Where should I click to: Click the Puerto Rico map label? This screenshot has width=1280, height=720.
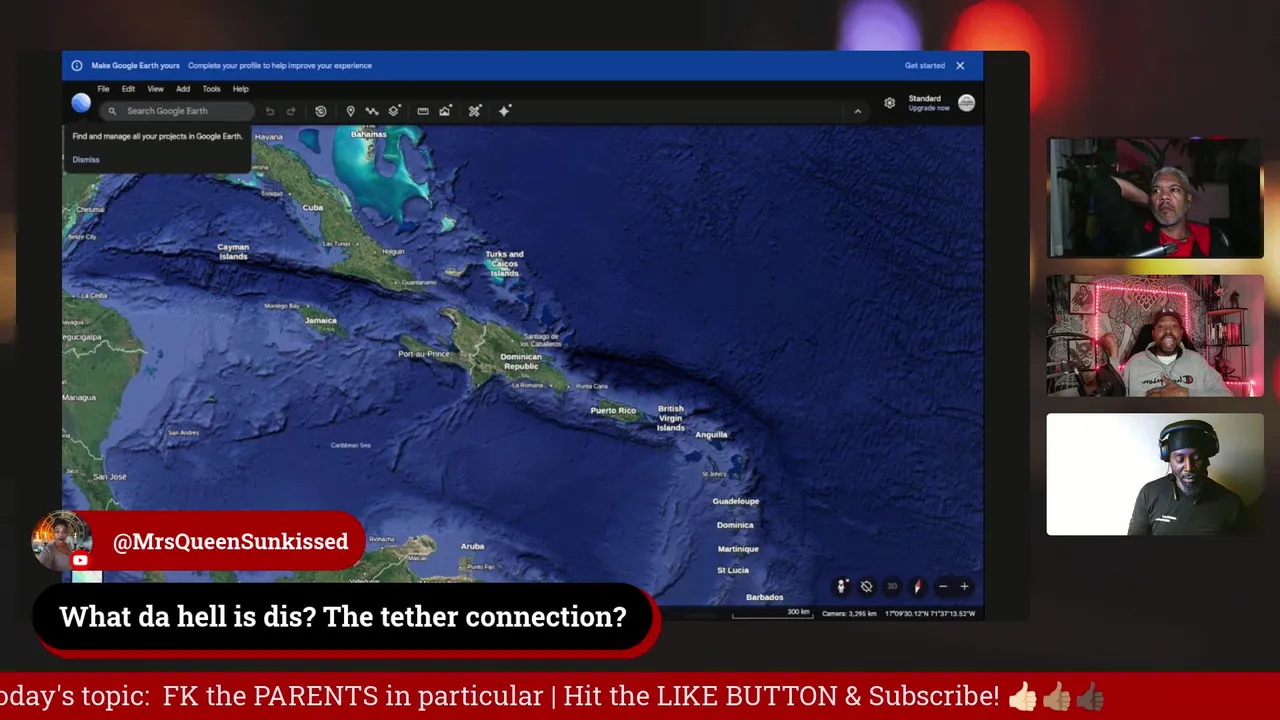(x=613, y=411)
